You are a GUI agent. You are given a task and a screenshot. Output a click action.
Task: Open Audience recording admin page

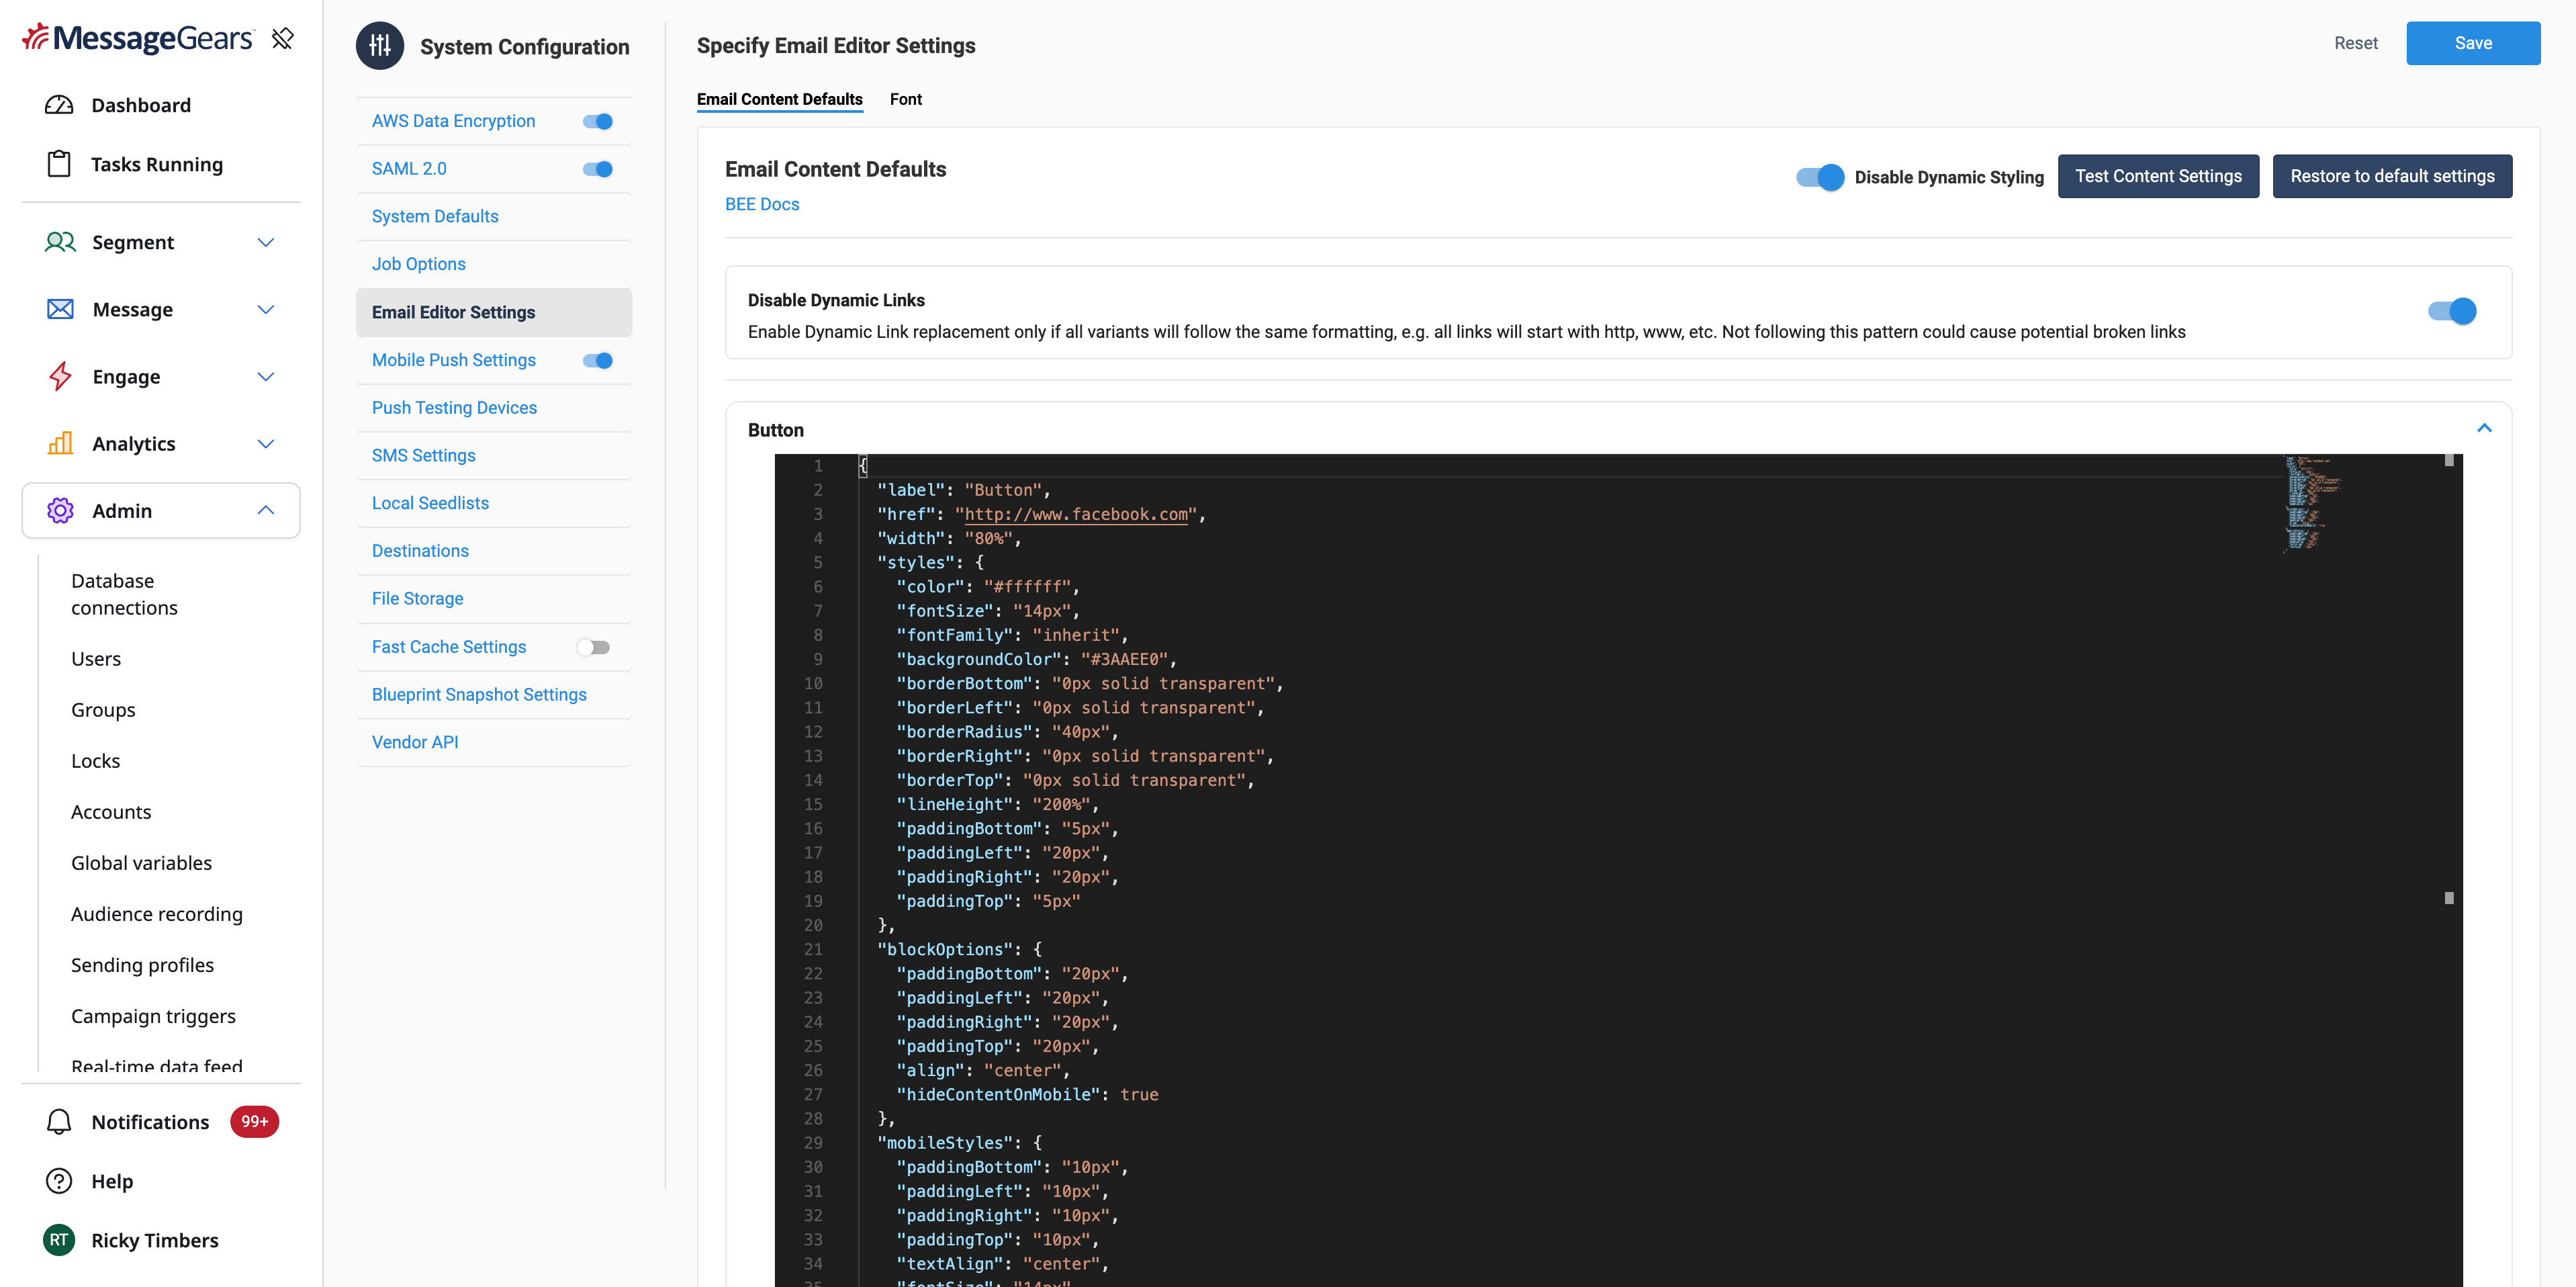(x=157, y=914)
